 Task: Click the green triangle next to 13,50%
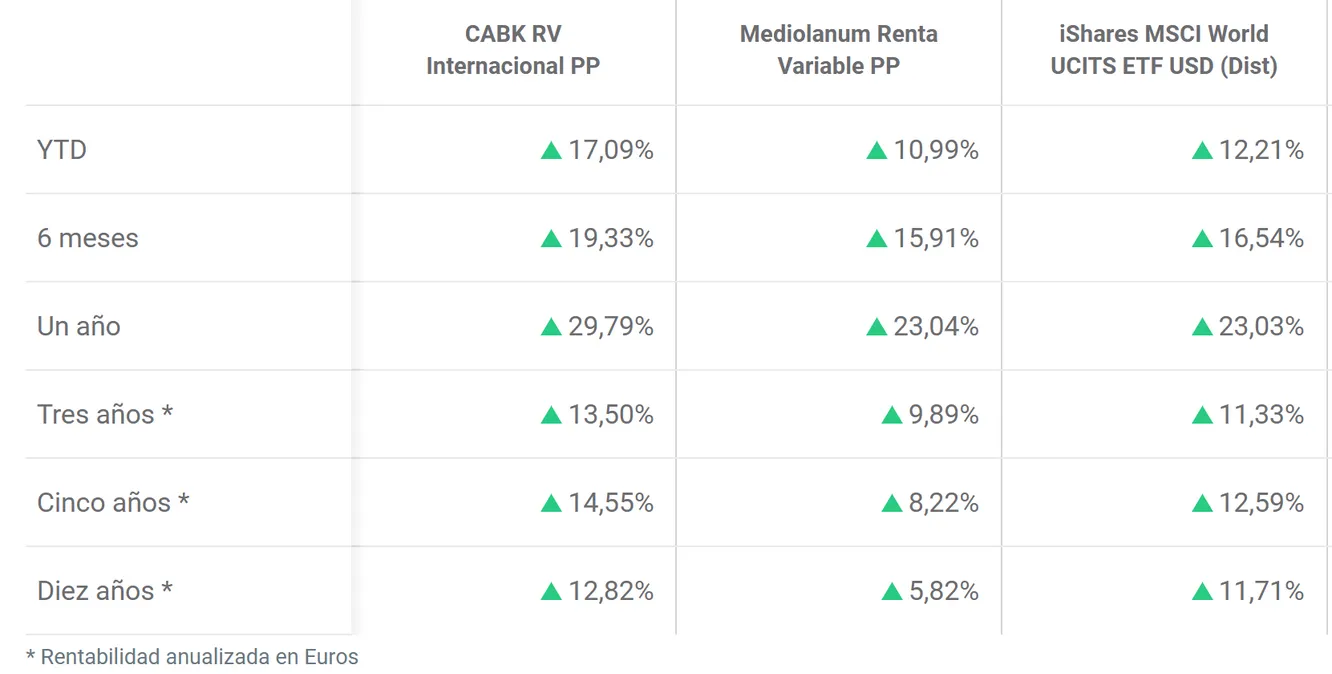[x=551, y=415]
